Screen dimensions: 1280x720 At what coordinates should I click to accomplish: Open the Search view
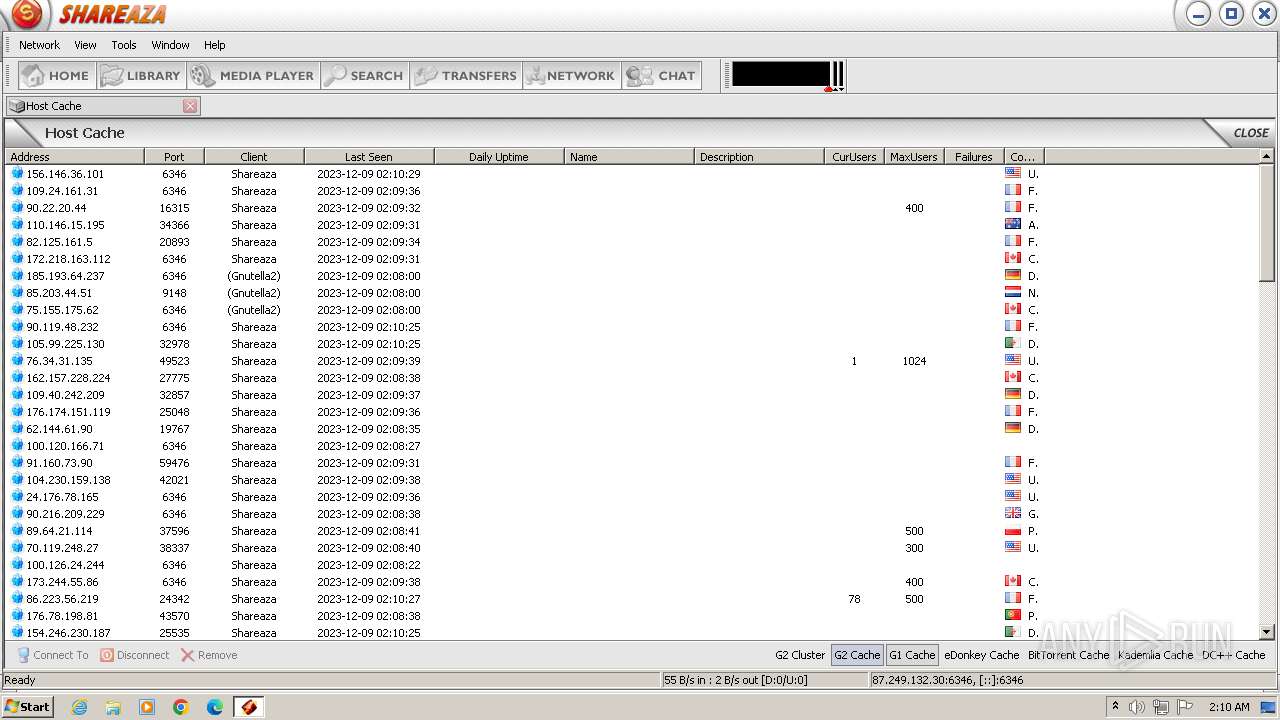click(364, 76)
